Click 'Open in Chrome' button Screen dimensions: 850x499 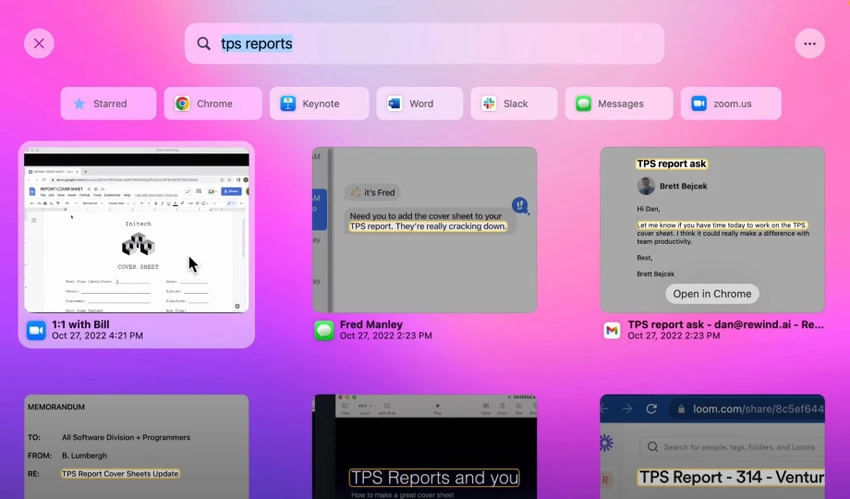coord(712,294)
